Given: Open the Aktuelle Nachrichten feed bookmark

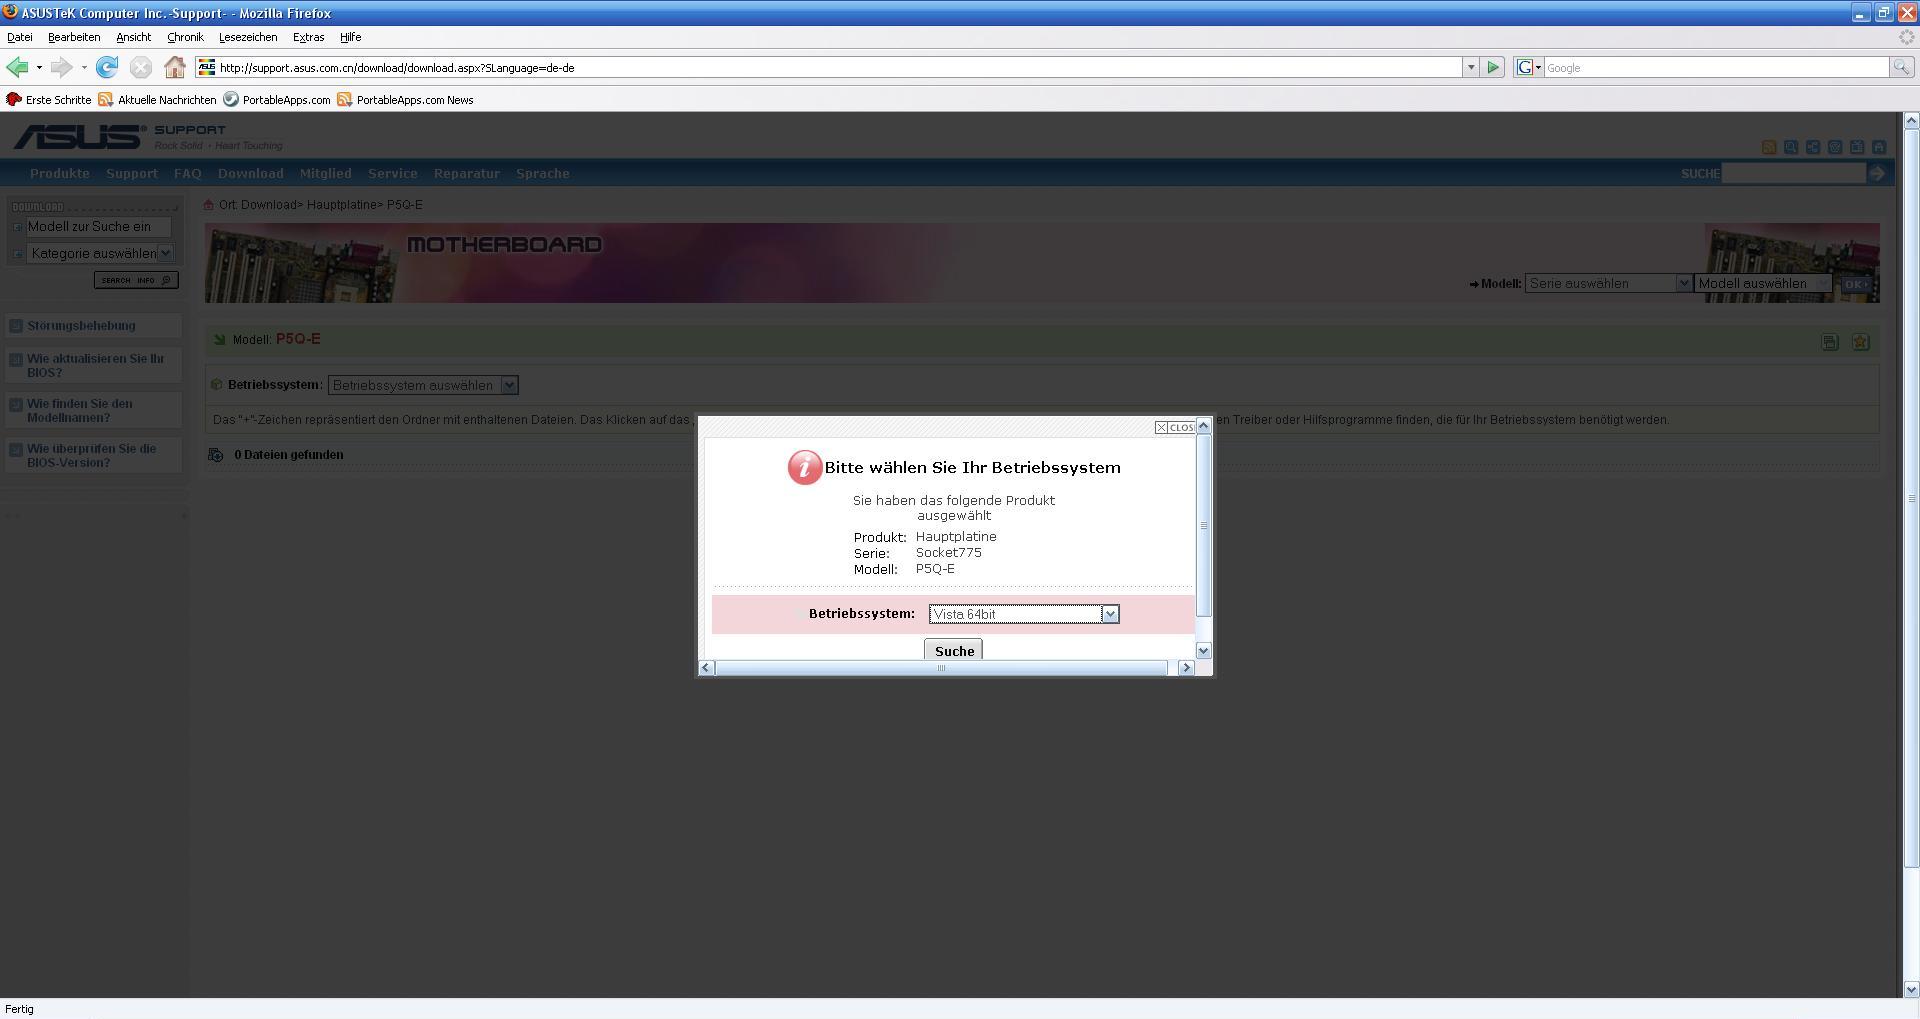Looking at the screenshot, I should click(157, 100).
